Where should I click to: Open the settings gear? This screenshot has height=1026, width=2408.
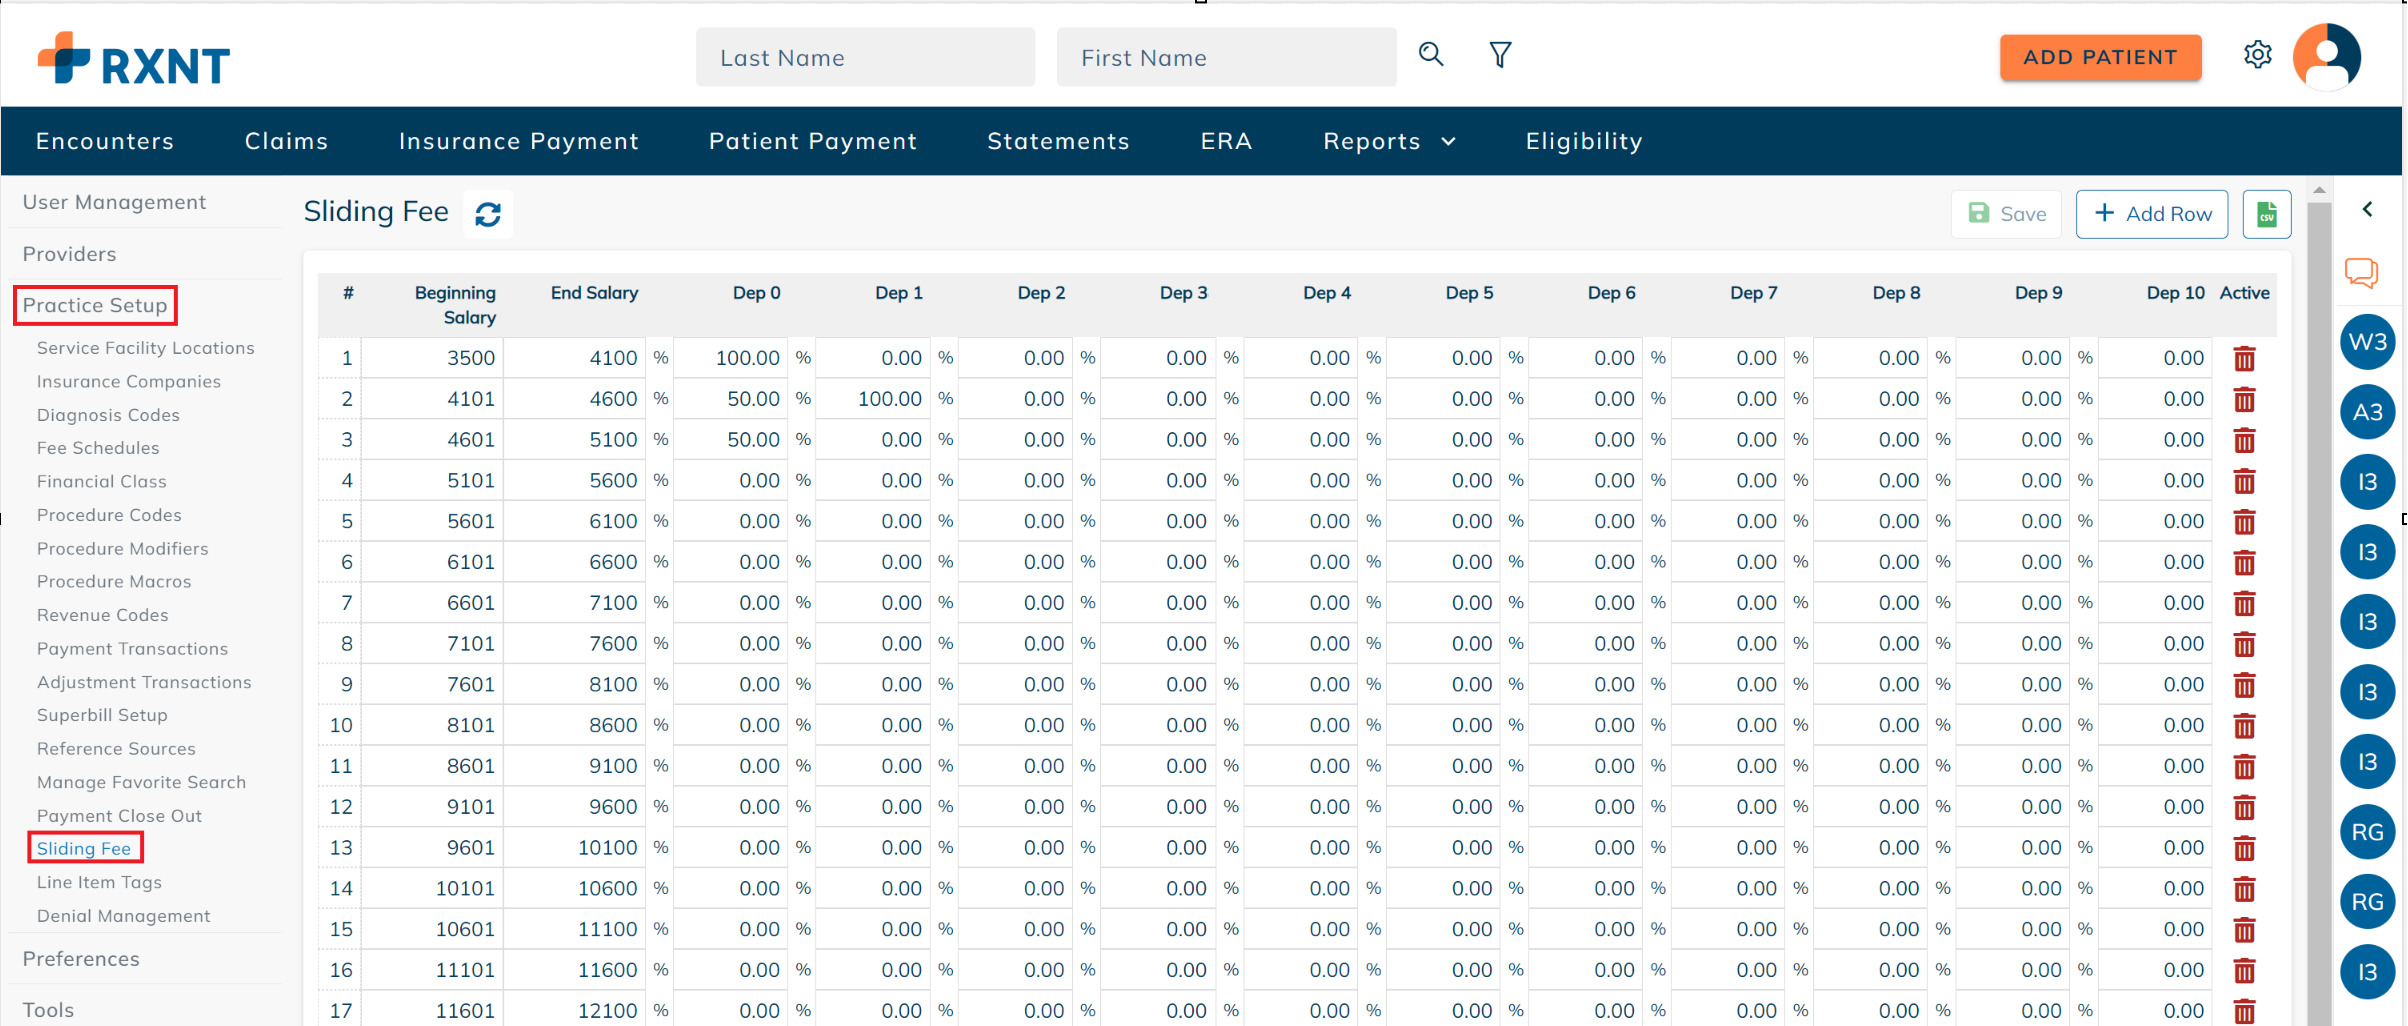click(2257, 55)
